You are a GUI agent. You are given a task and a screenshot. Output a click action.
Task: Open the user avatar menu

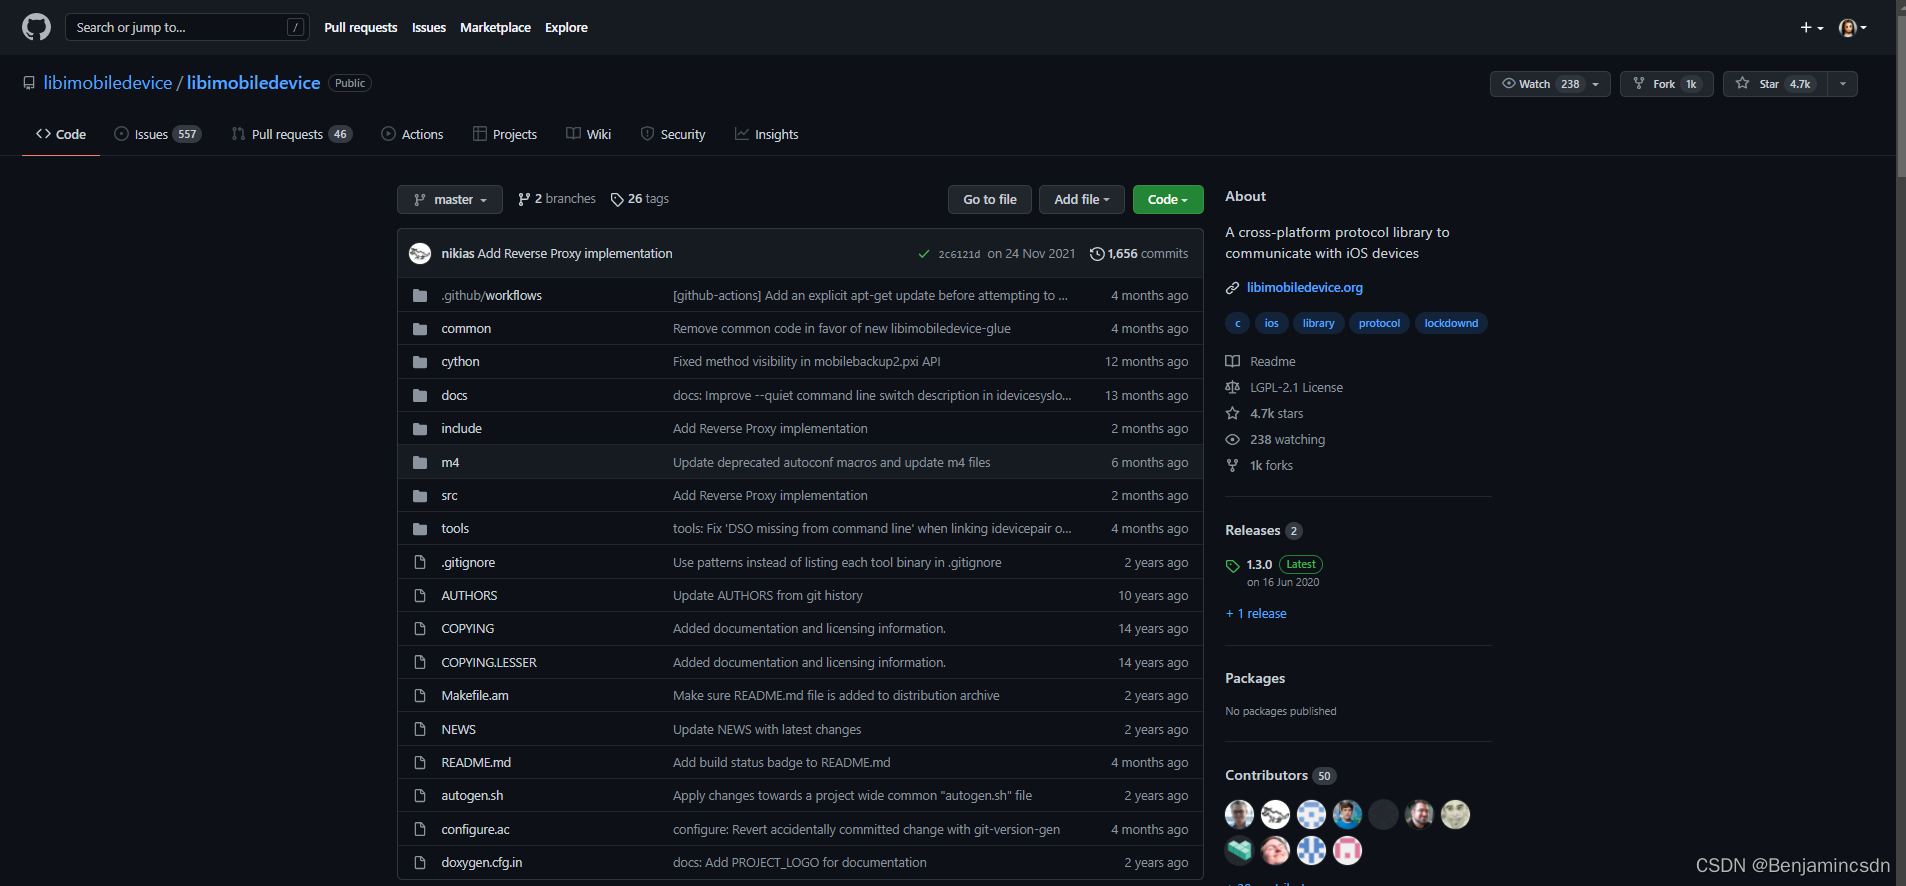[x=1853, y=28]
